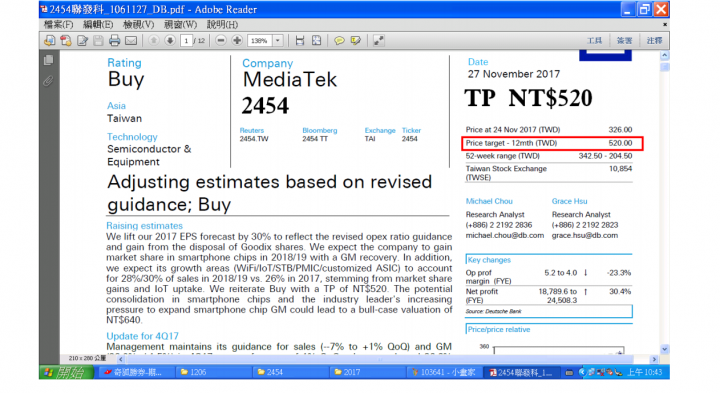Click vertical scrollbar up arrow
This screenshot has height=393, width=720.
coord(664,56)
